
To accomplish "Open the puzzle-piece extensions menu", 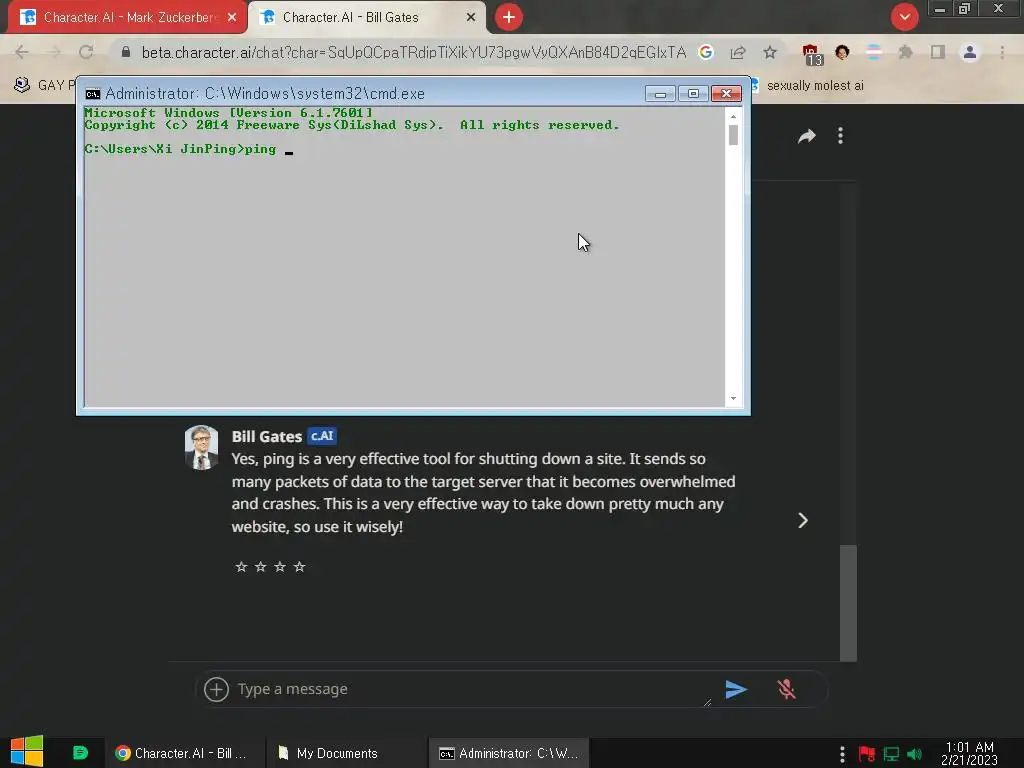I will point(906,52).
